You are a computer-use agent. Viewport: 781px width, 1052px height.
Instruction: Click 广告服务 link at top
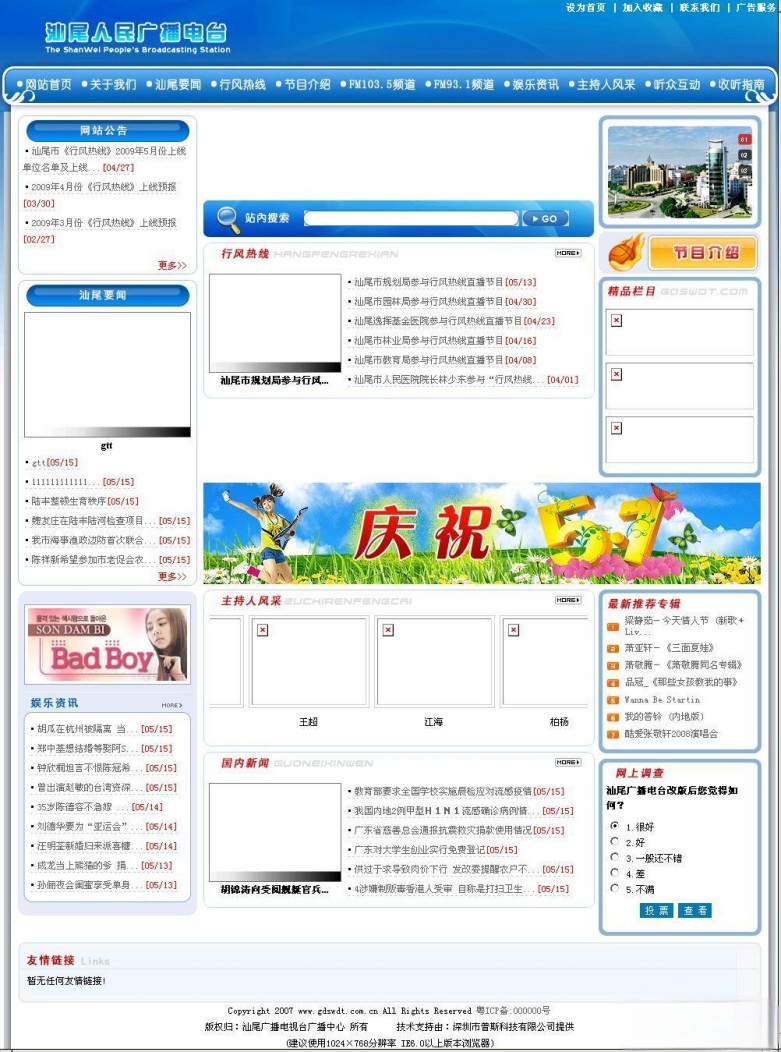click(x=756, y=7)
